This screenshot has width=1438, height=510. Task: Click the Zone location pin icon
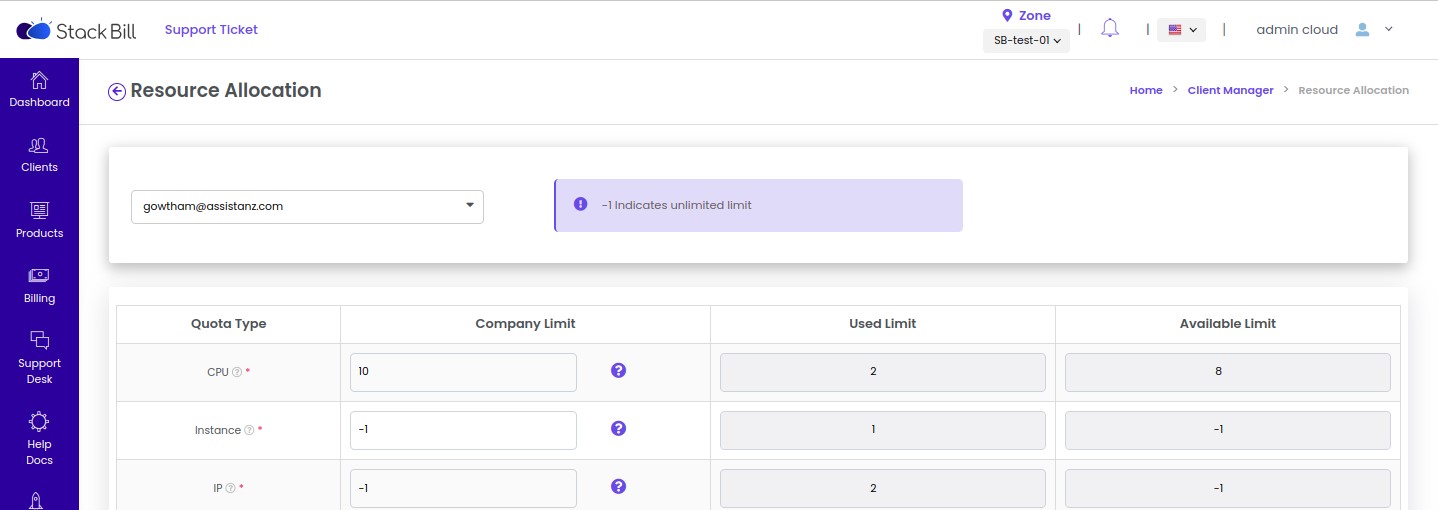(1007, 15)
